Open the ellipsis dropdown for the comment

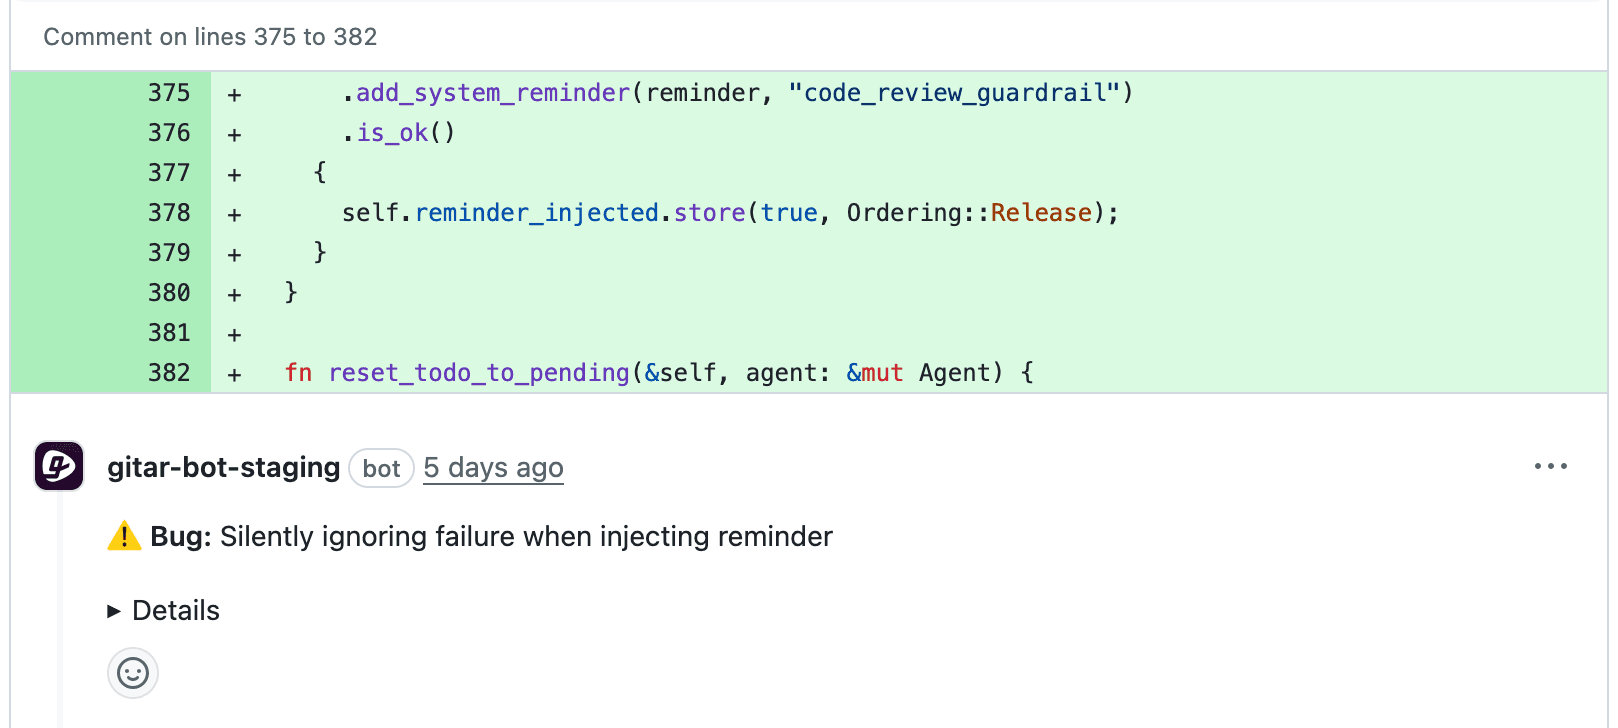(x=1551, y=466)
